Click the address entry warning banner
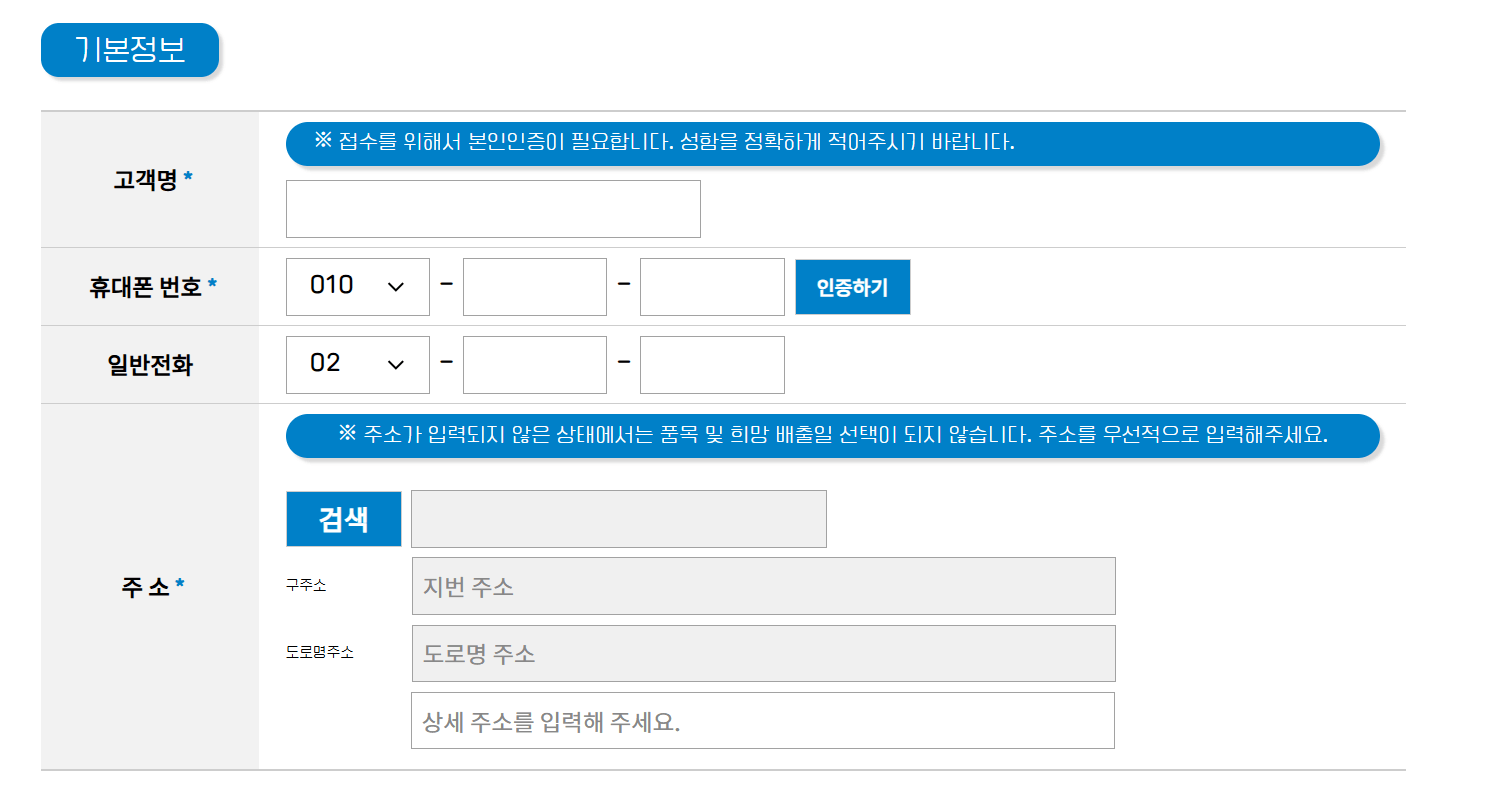 (x=832, y=435)
